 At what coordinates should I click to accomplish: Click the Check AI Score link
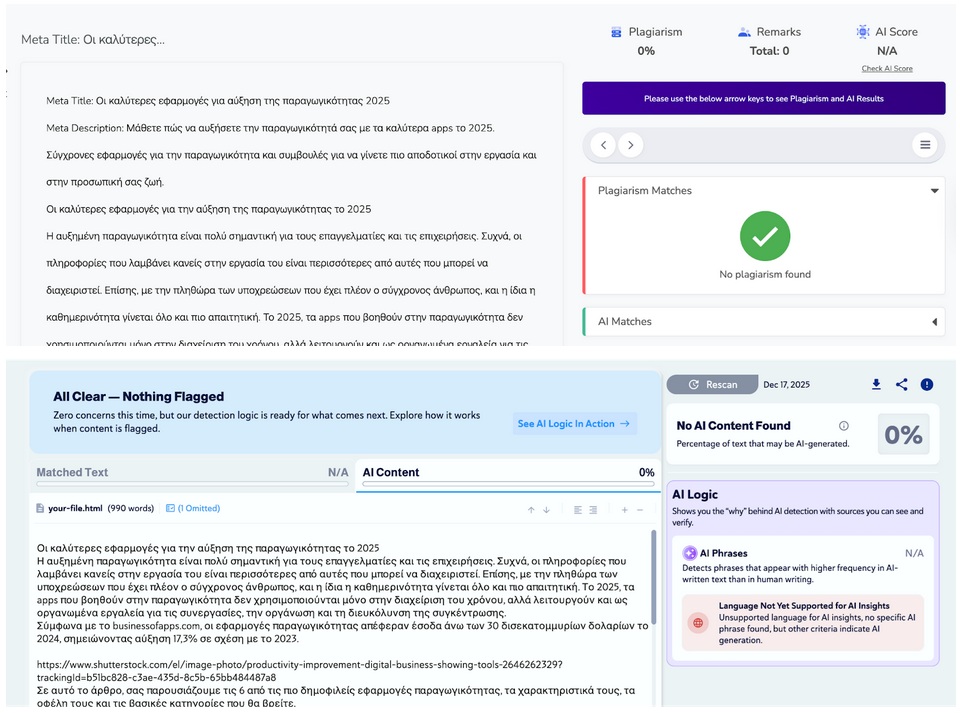pos(887,69)
